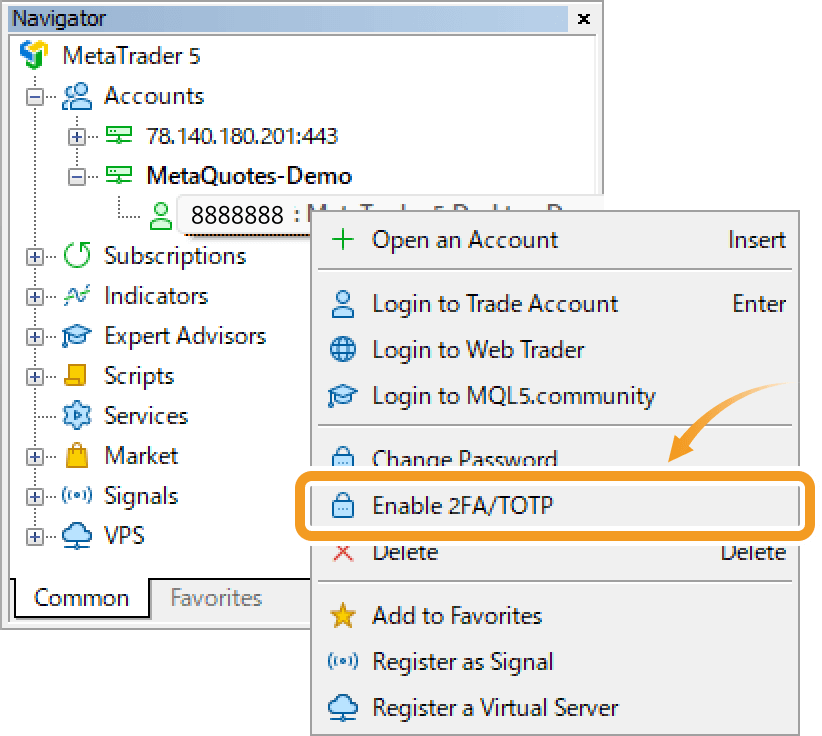Click the red X icon beside Delete

pyautogui.click(x=343, y=553)
